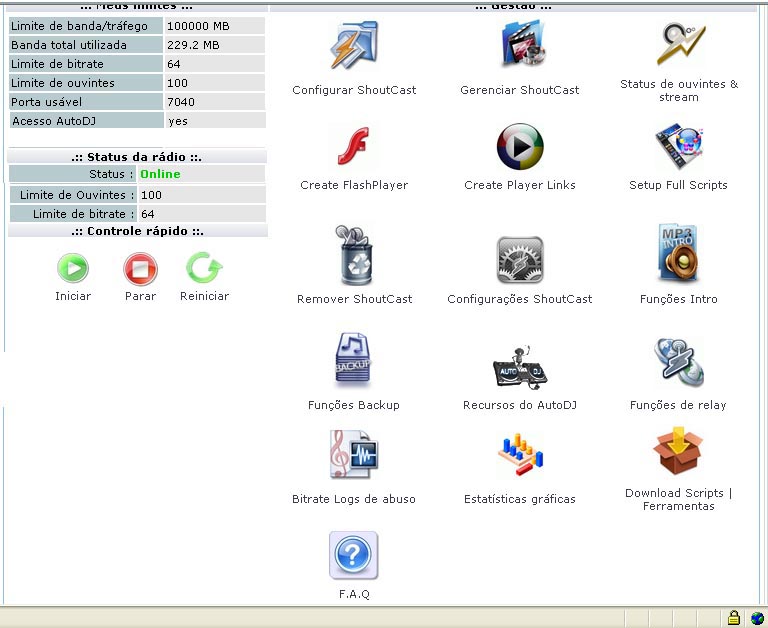Viewport: 768px width, 628px height.
Task: Select the 100000 MB bandwidth limit value
Action: 198,26
